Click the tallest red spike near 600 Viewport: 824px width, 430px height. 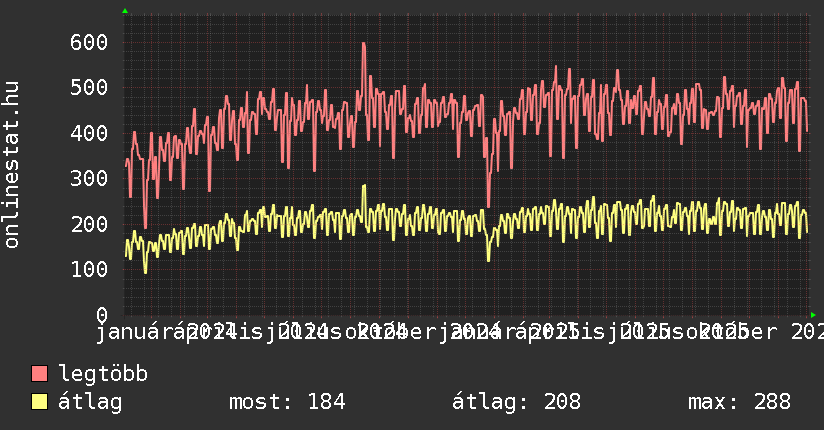(x=363, y=44)
